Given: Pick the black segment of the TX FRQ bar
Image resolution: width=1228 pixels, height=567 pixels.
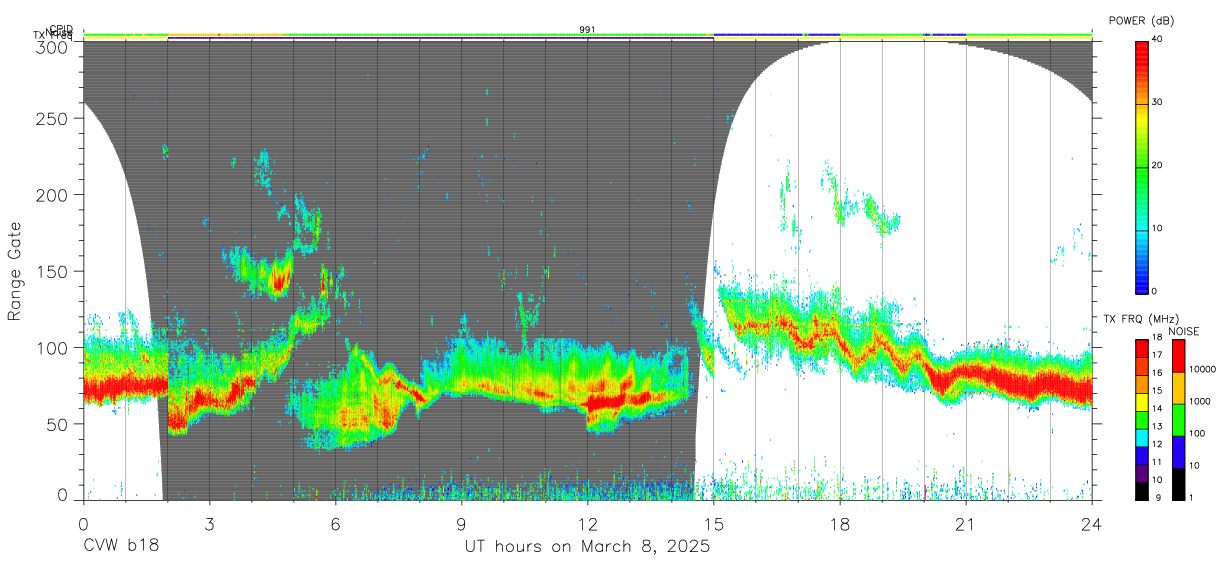Looking at the screenshot, I should [x=1141, y=491].
